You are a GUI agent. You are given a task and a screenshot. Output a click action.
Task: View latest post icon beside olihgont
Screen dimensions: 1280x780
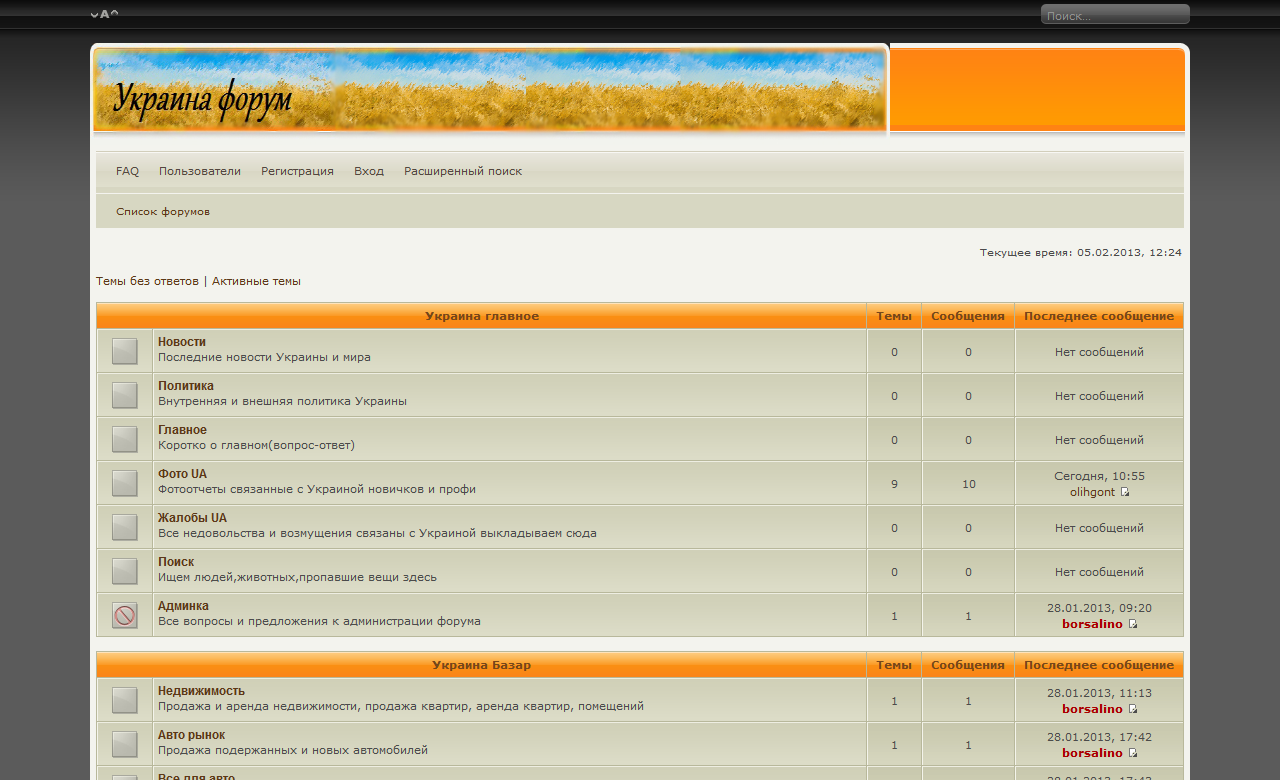(1125, 492)
